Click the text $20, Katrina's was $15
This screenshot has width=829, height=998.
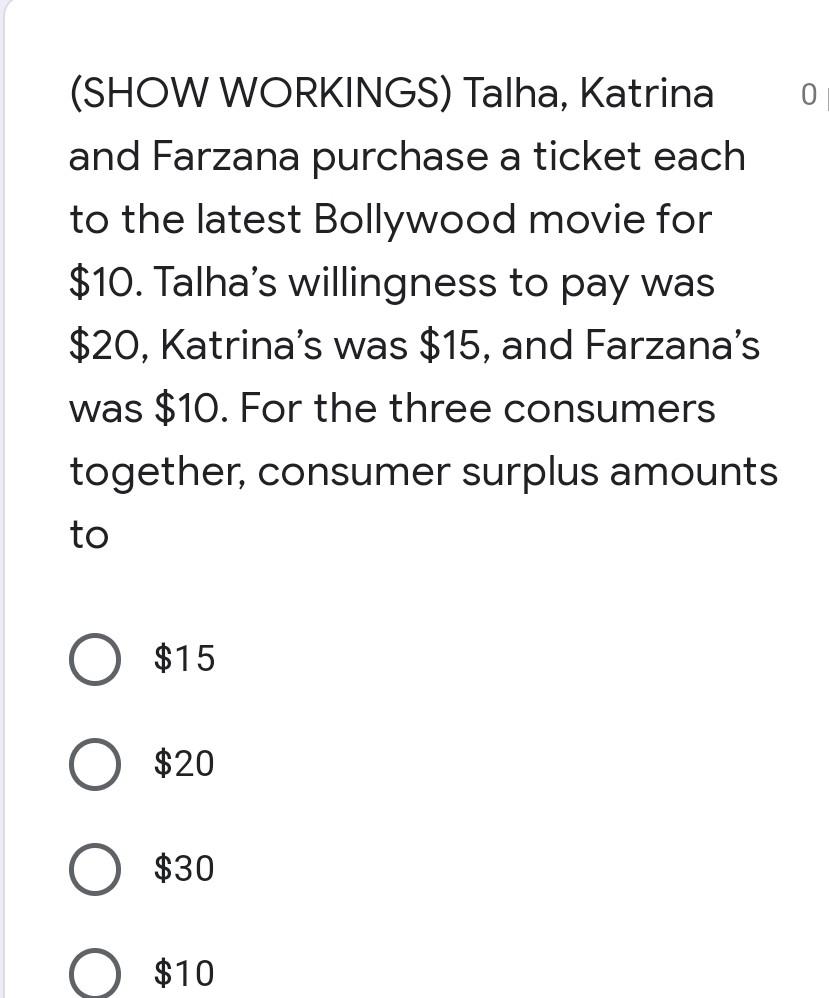[274, 346]
